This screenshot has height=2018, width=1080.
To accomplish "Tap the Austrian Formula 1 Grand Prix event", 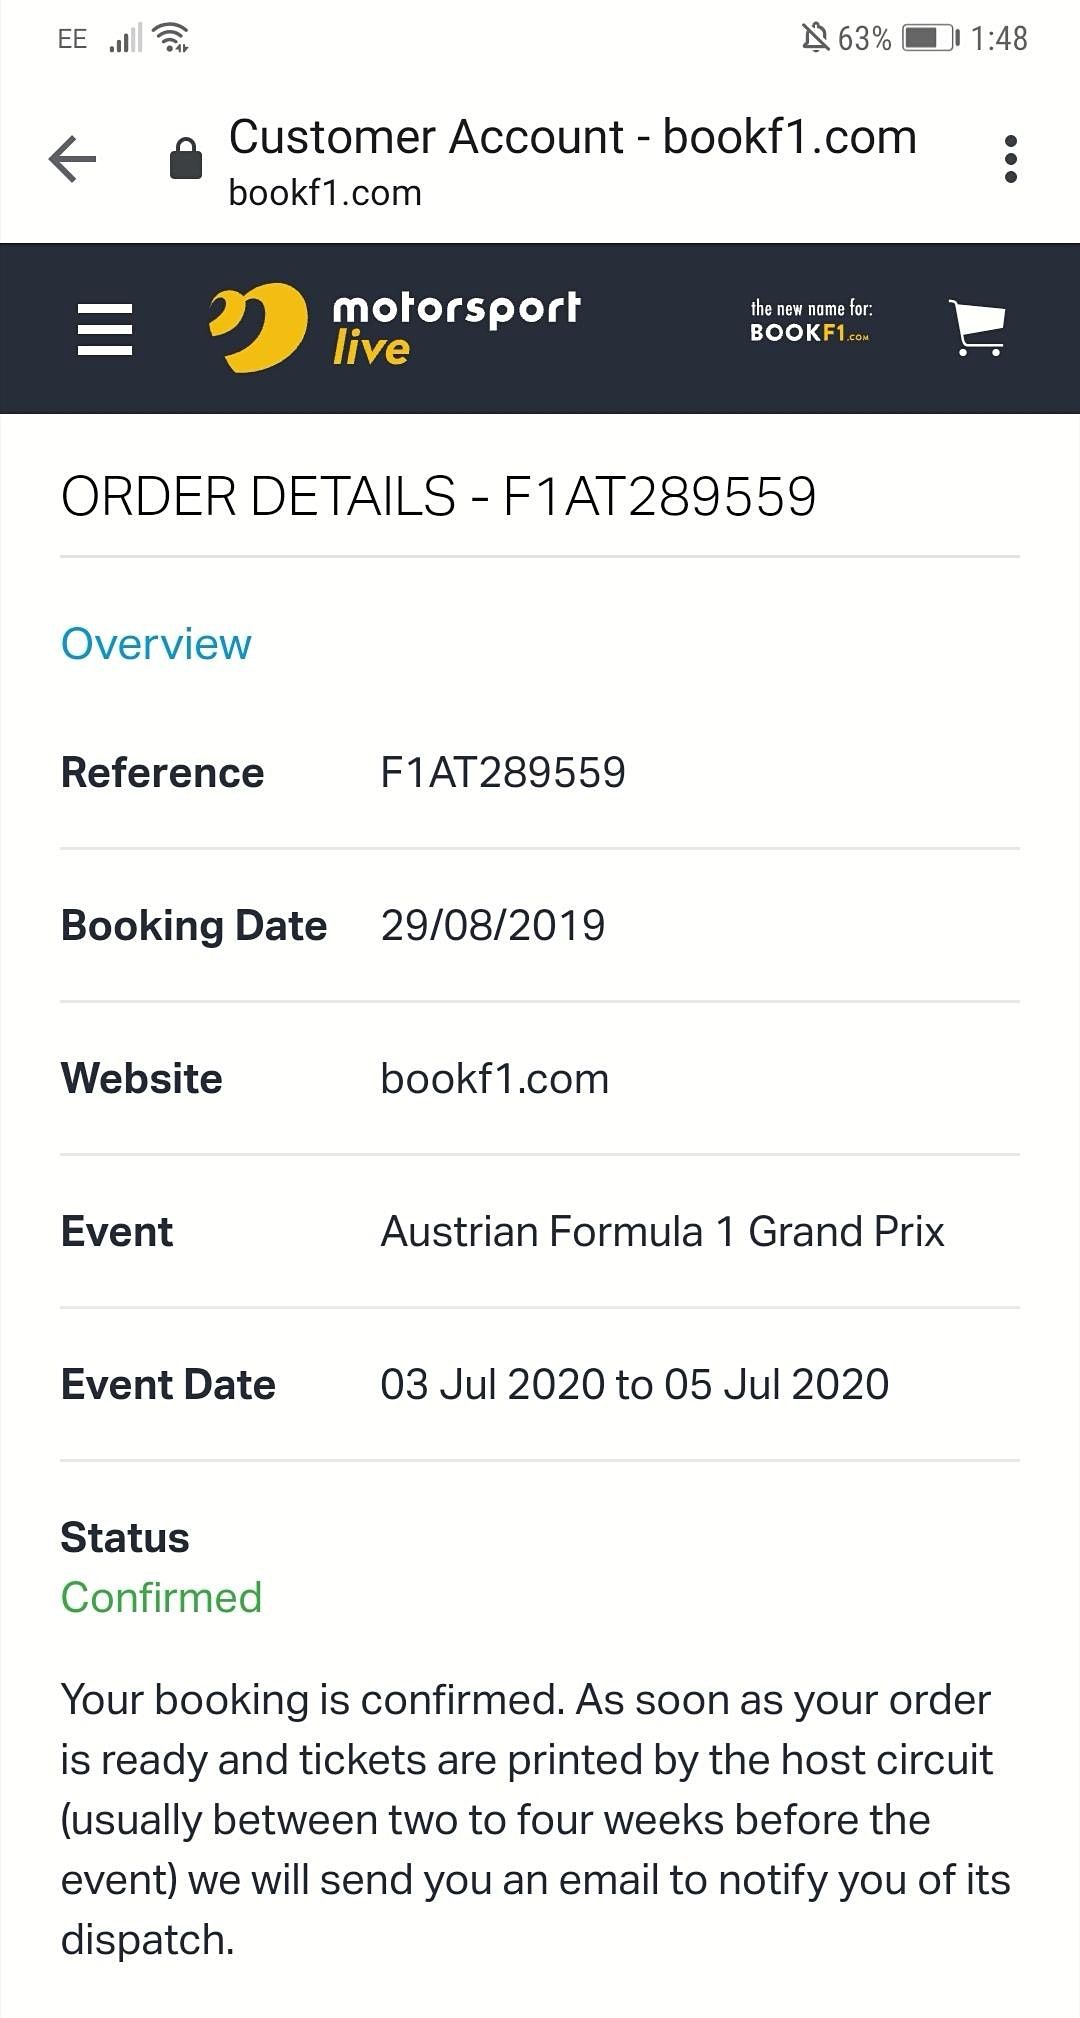I will coord(662,1232).
